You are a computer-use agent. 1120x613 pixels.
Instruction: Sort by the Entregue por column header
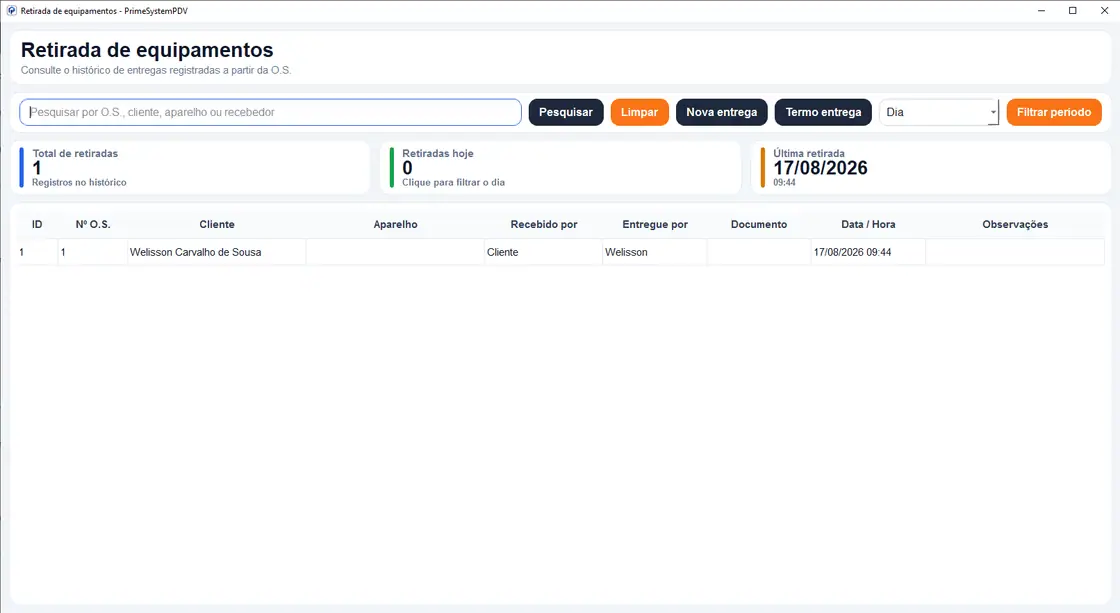tap(655, 224)
